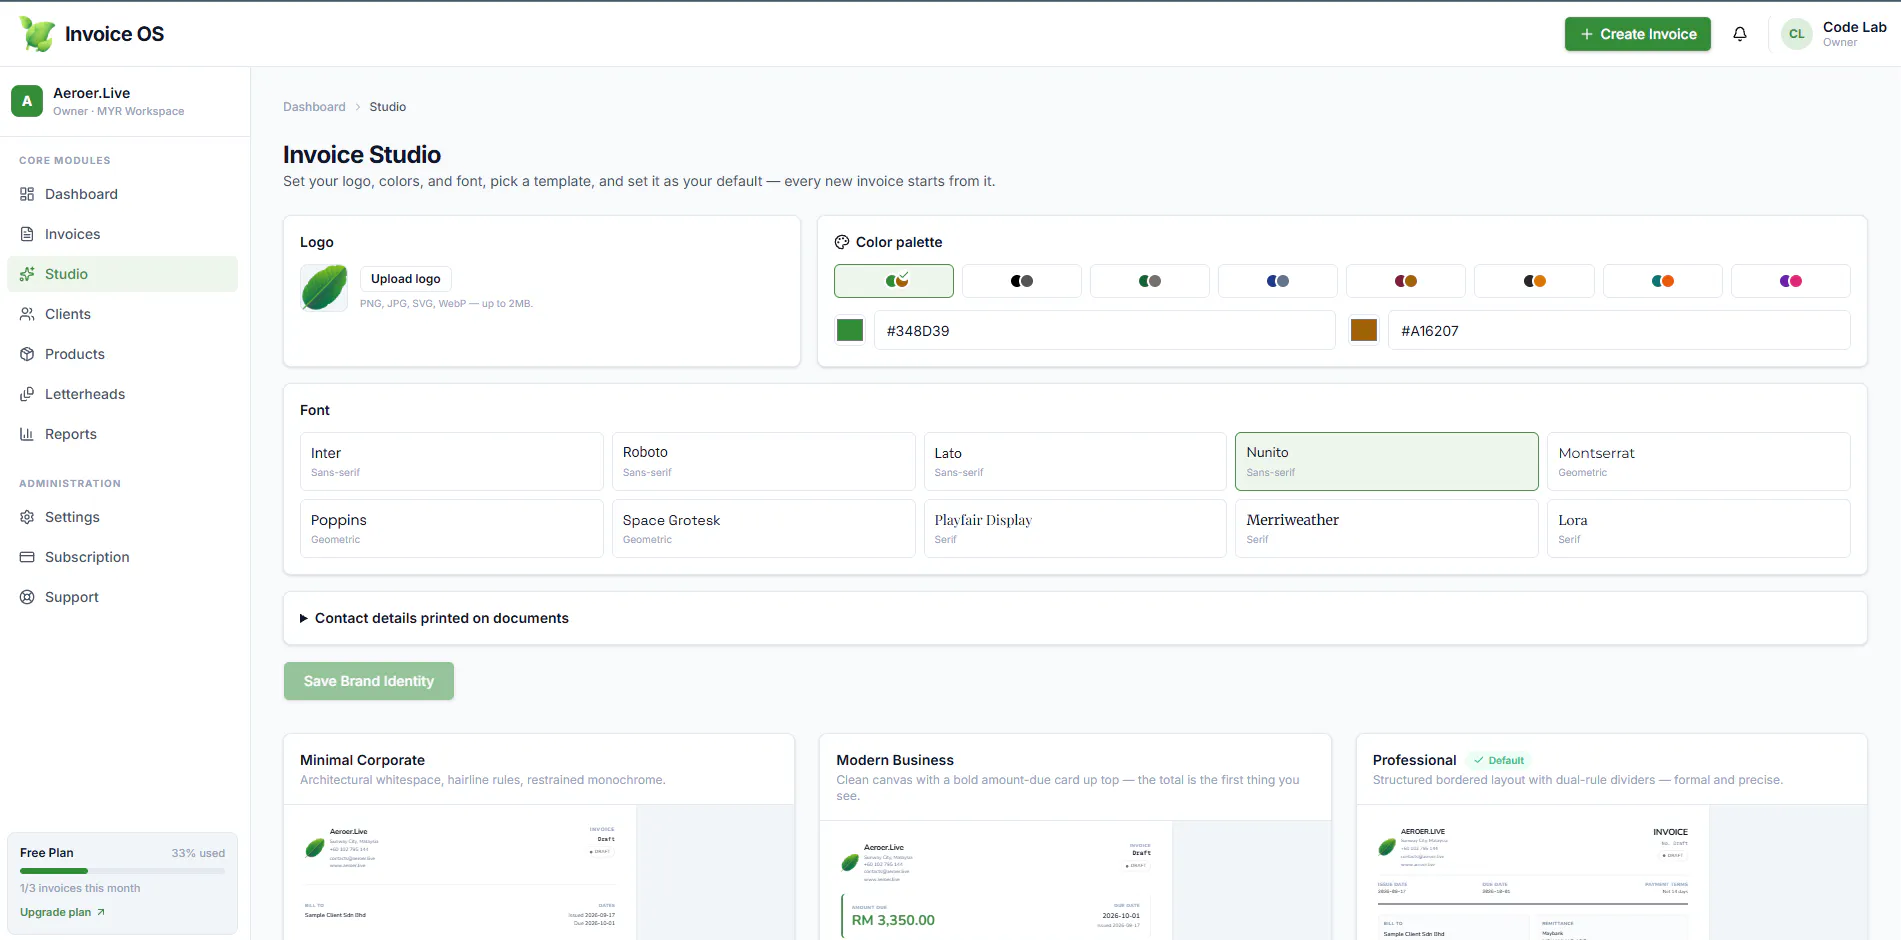Click the Aeroer.Live workspace avatar

(x=27, y=101)
